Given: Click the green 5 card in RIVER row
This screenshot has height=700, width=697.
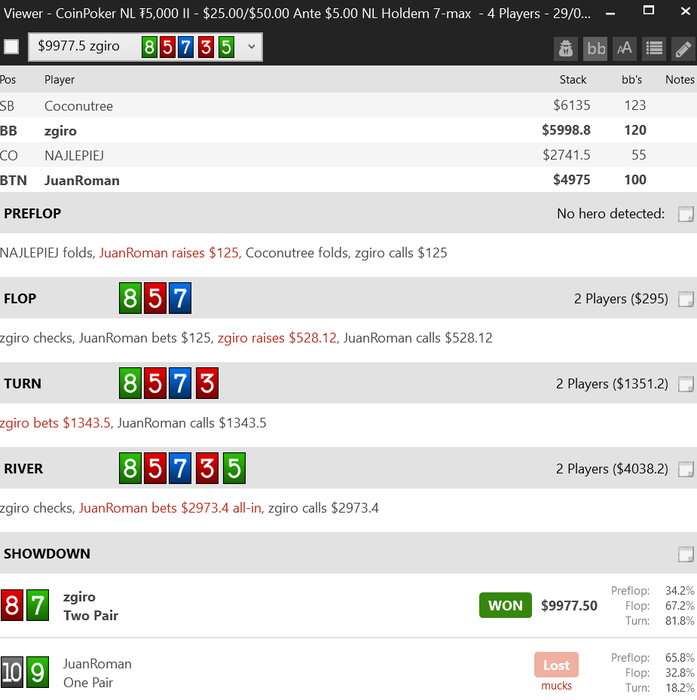Looking at the screenshot, I should [234, 468].
